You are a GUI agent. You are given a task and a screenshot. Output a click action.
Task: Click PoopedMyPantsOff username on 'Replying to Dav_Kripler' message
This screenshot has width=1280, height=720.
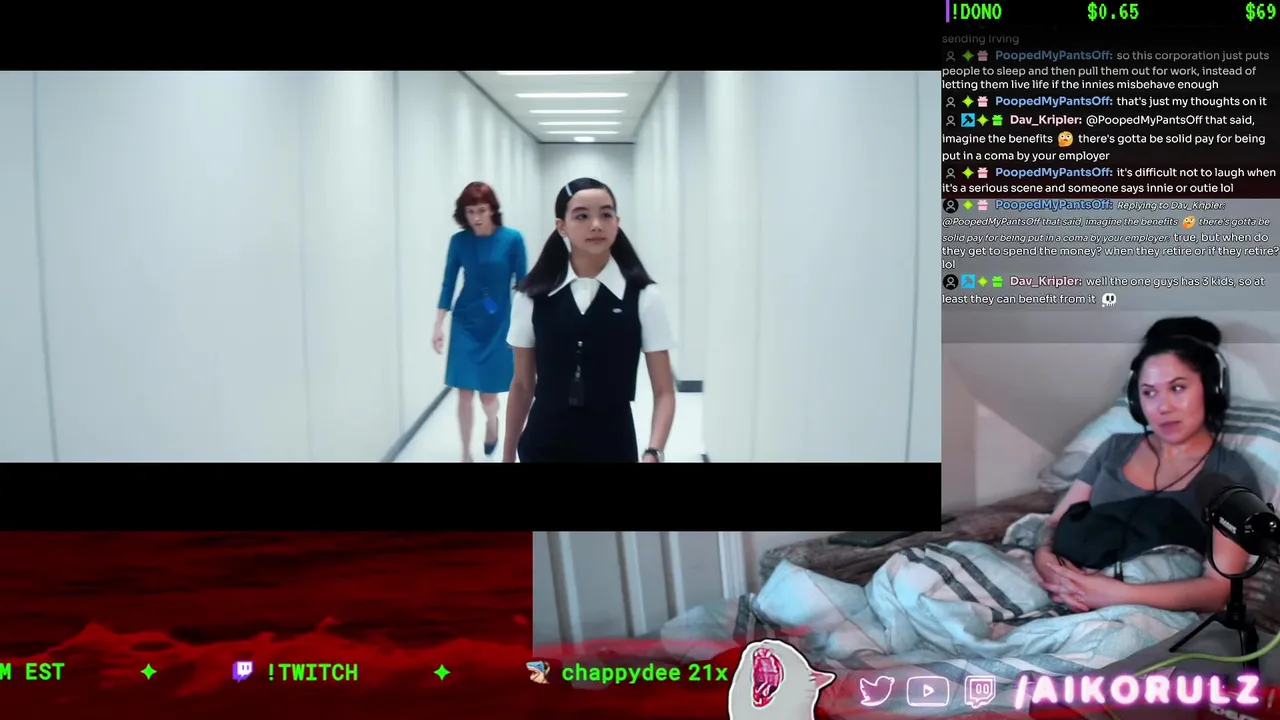coord(1053,205)
